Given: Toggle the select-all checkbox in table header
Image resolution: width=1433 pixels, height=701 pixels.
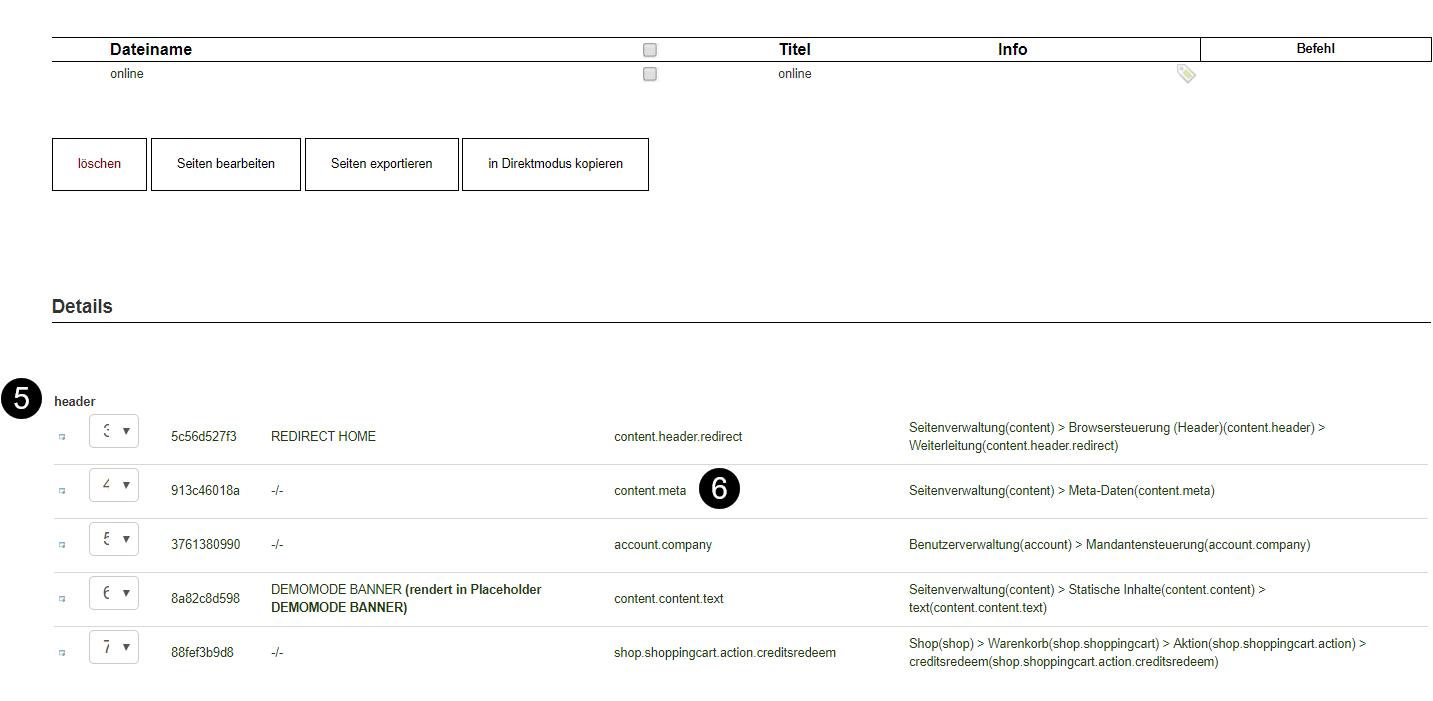Looking at the screenshot, I should tap(650, 50).
